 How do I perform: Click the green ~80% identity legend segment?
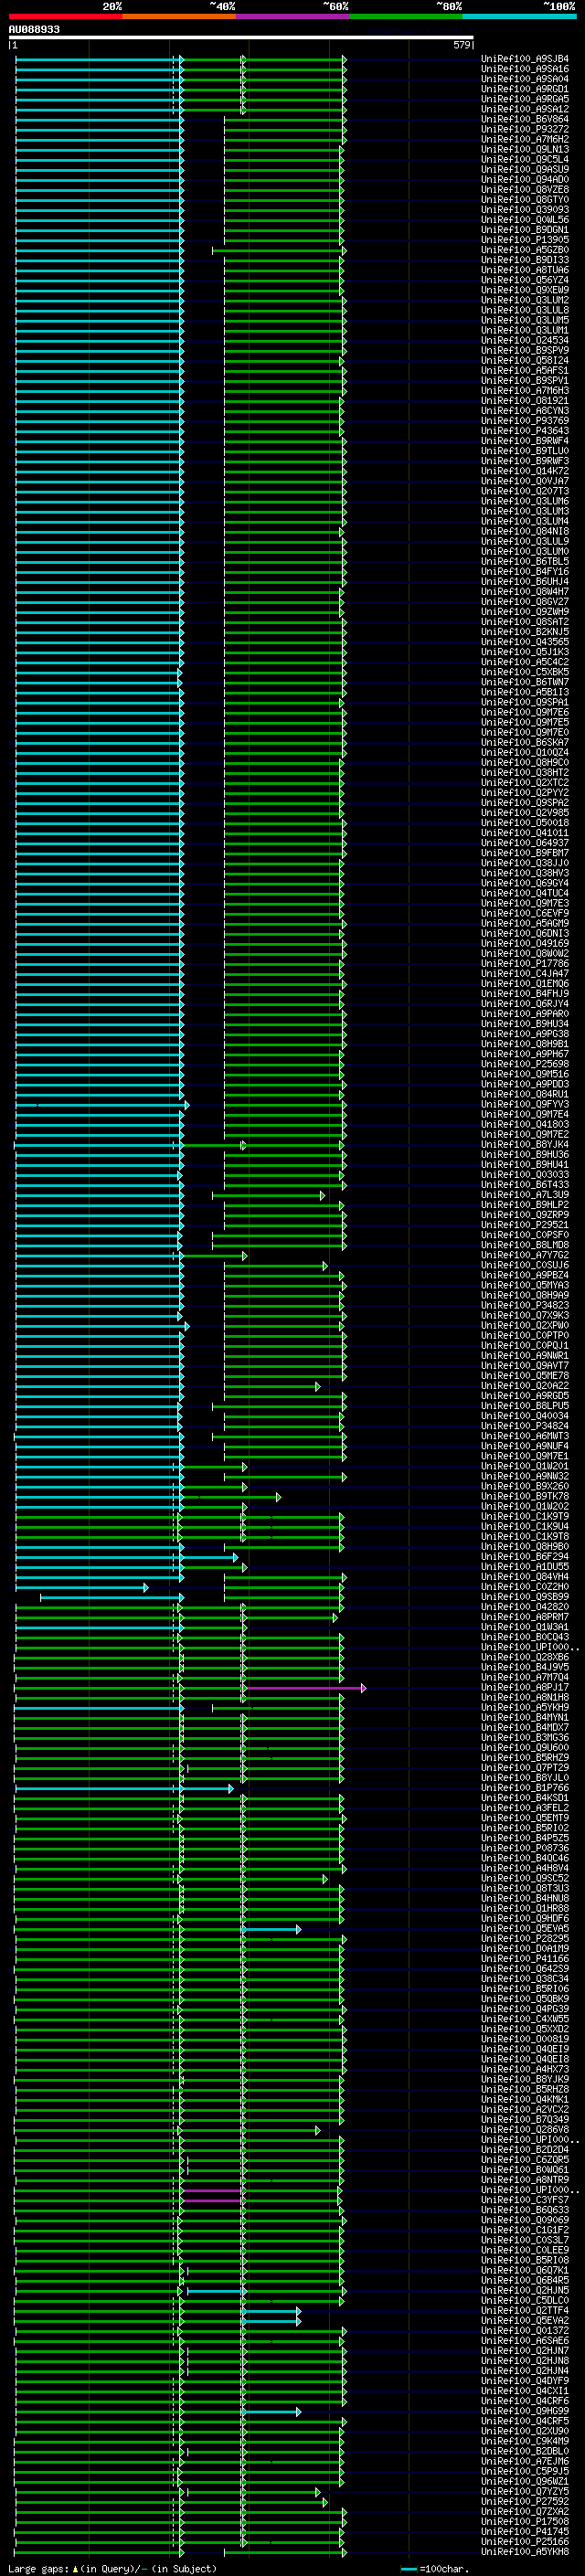pos(406,16)
